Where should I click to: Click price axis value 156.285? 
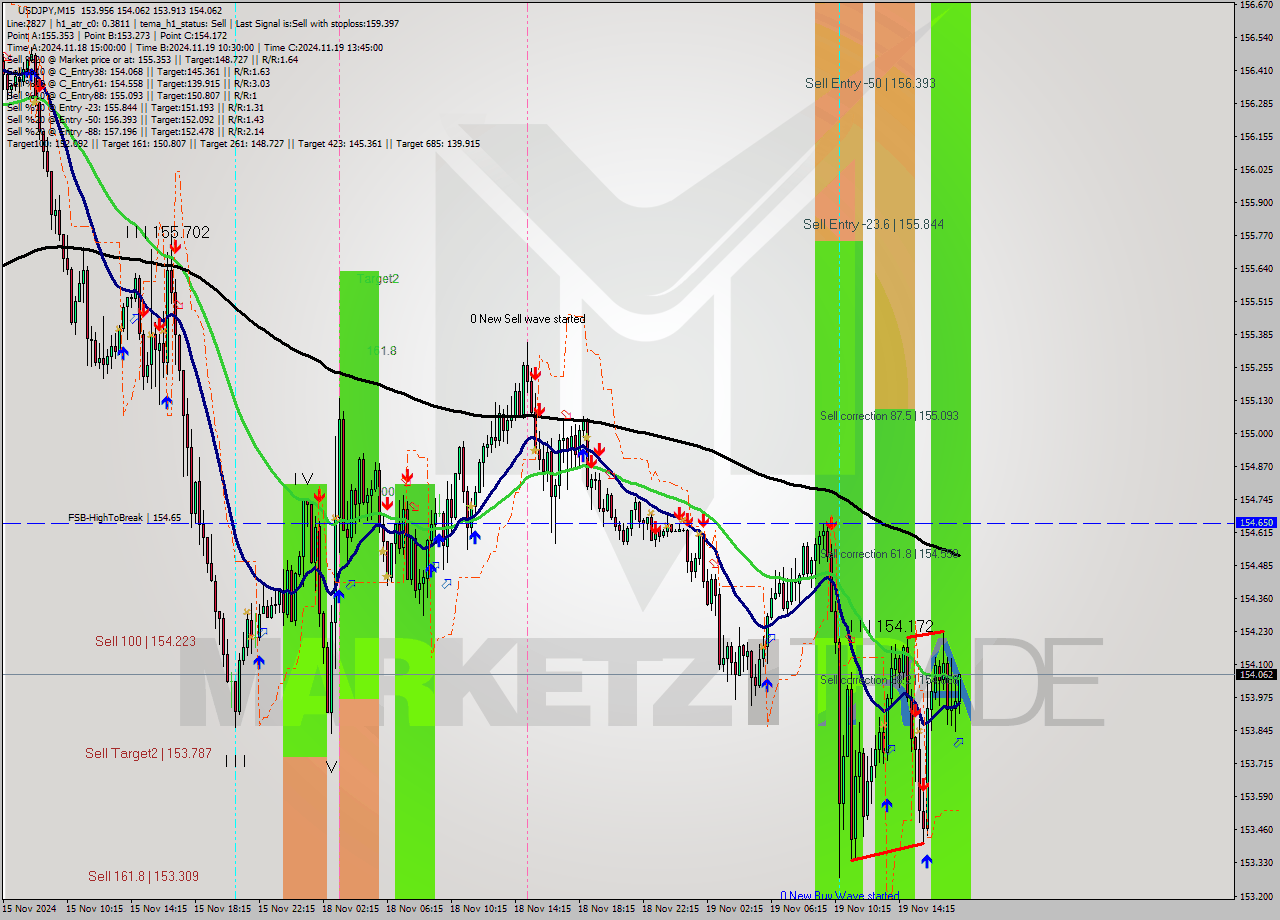coord(1256,103)
